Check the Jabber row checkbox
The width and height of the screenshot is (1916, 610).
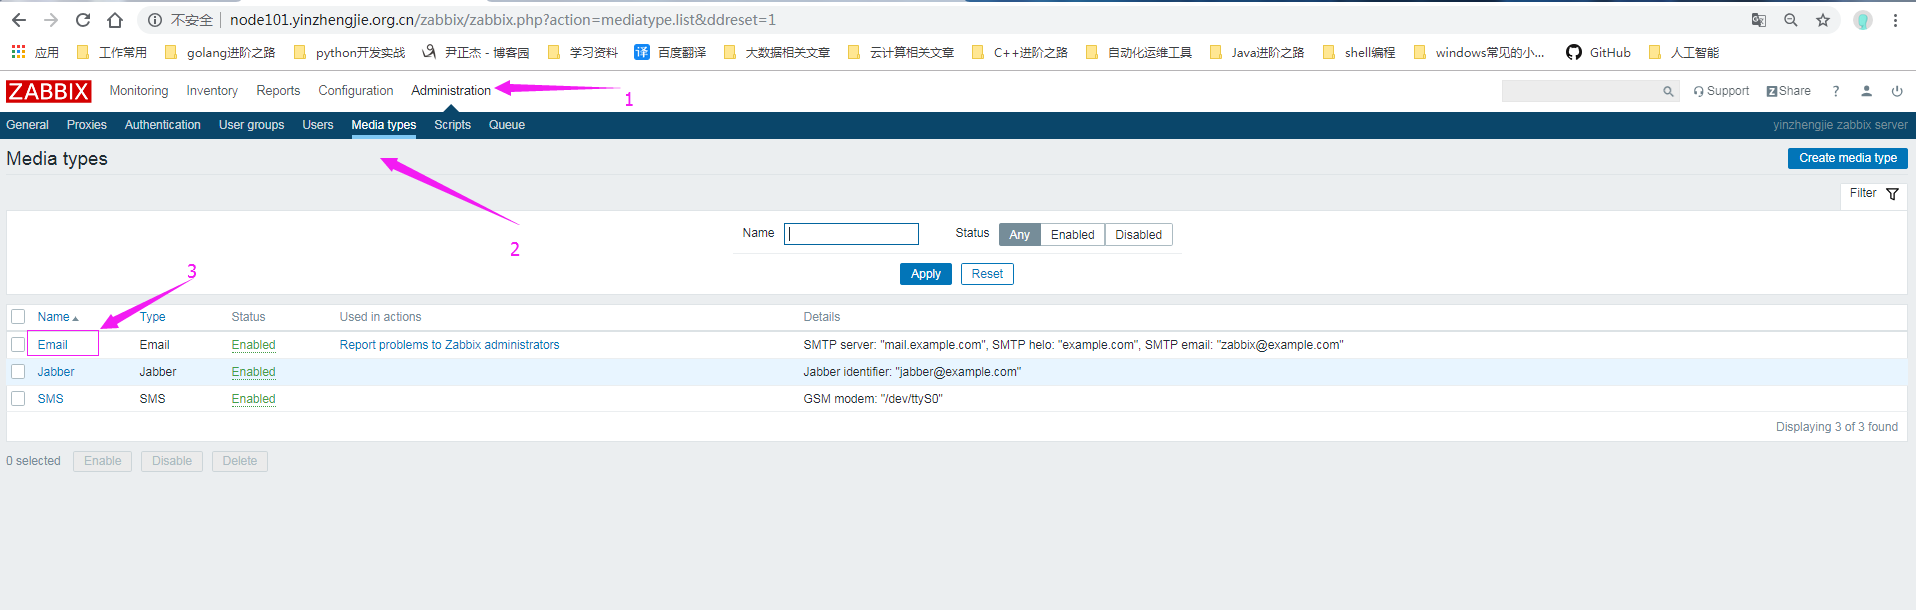point(18,372)
